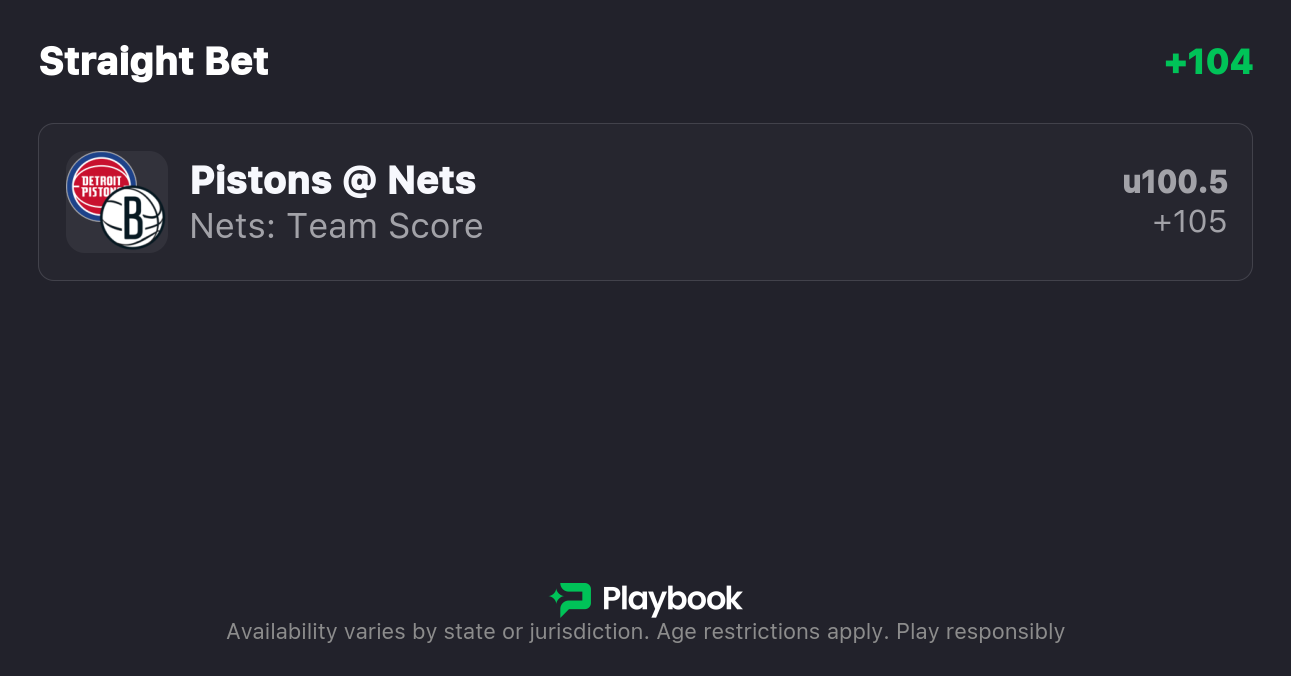Viewport: 1291px width, 676px height.
Task: Click the @ symbol between team names
Action: [359, 181]
